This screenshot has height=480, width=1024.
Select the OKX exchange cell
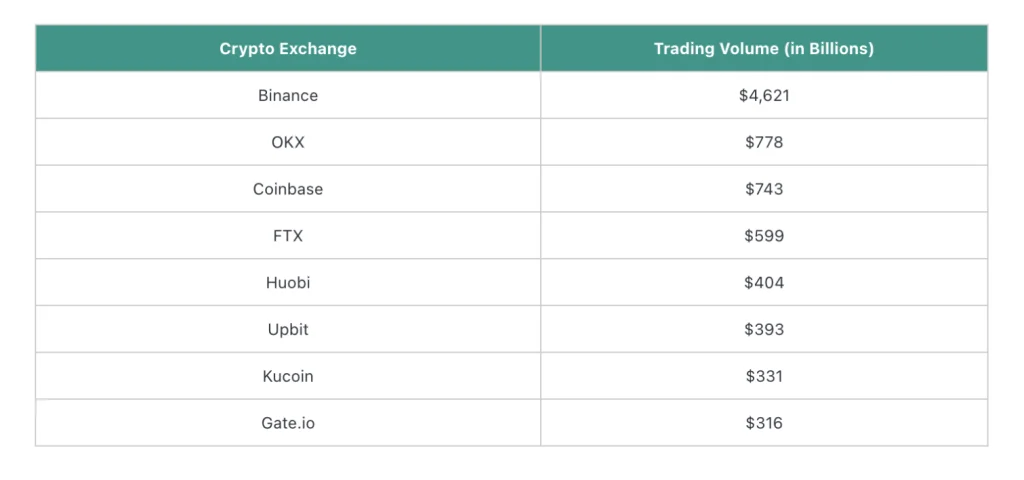click(288, 142)
